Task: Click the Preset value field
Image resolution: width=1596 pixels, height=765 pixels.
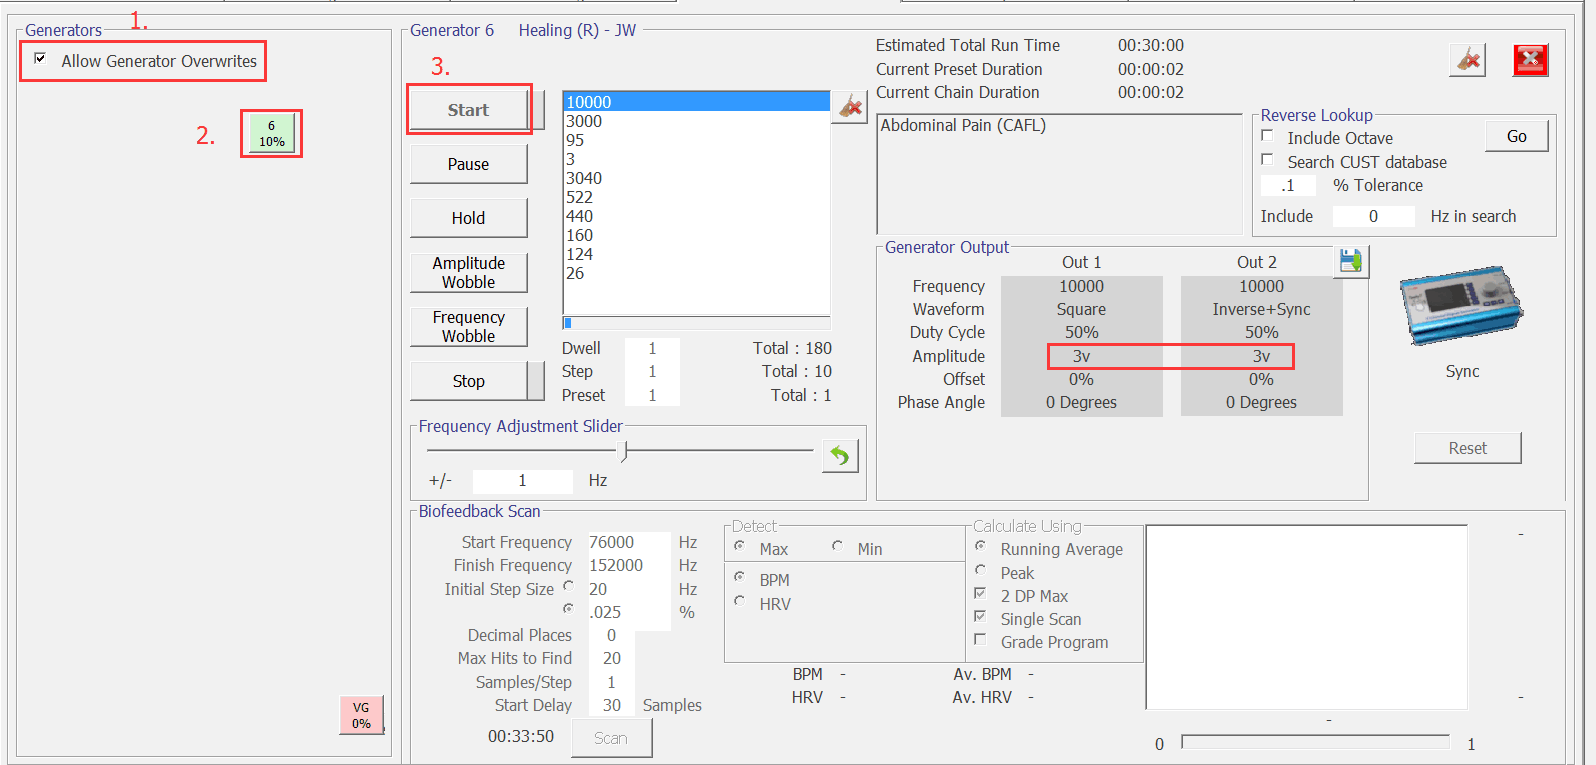Action: coord(652,395)
